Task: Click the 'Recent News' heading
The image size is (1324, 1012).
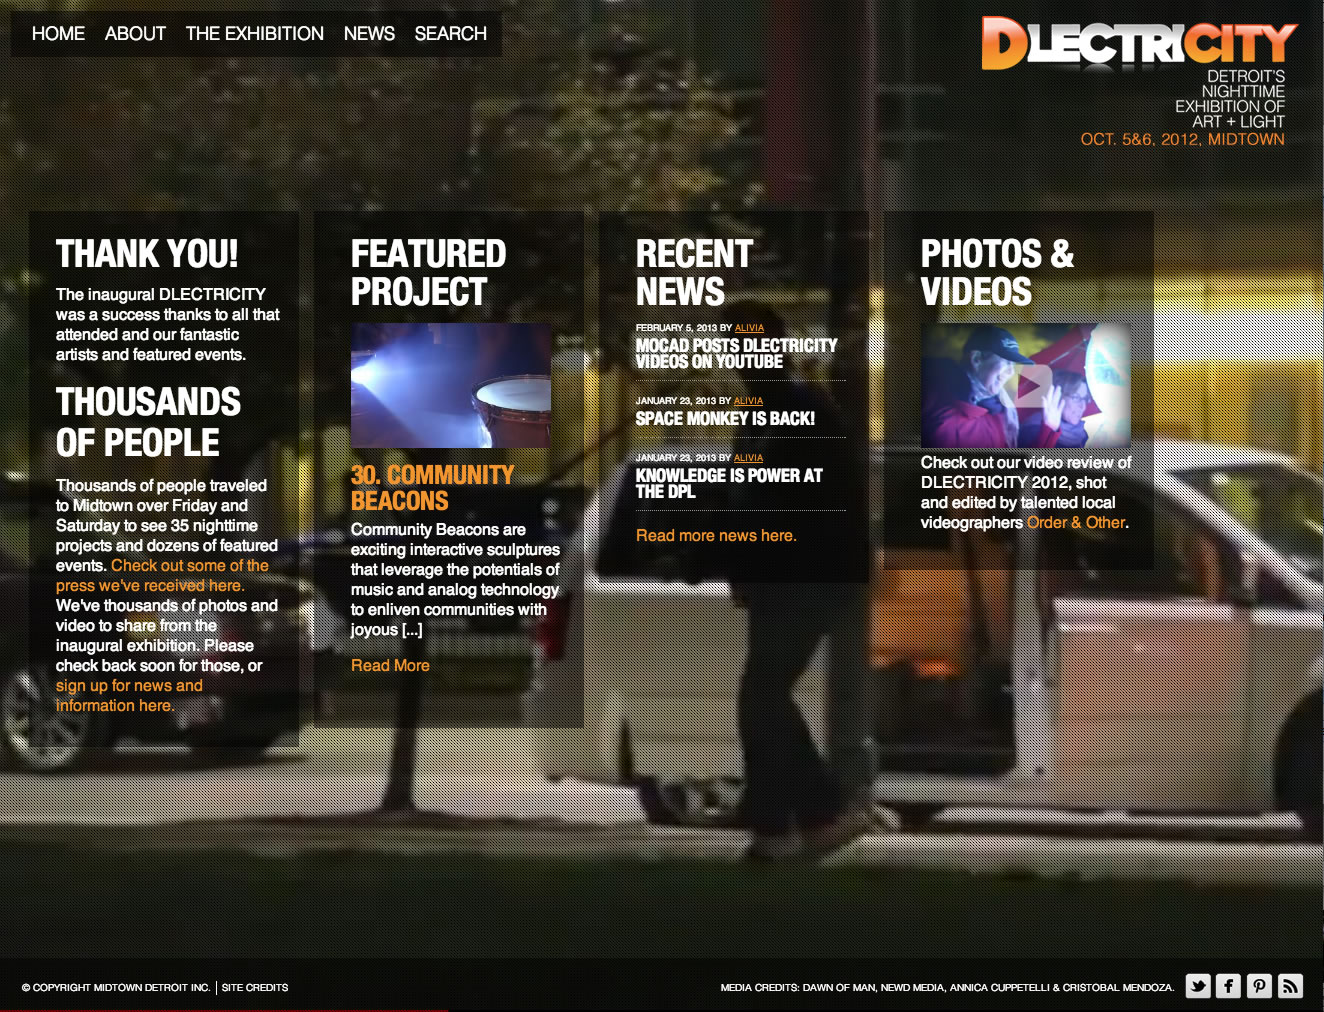Action: [x=694, y=273]
